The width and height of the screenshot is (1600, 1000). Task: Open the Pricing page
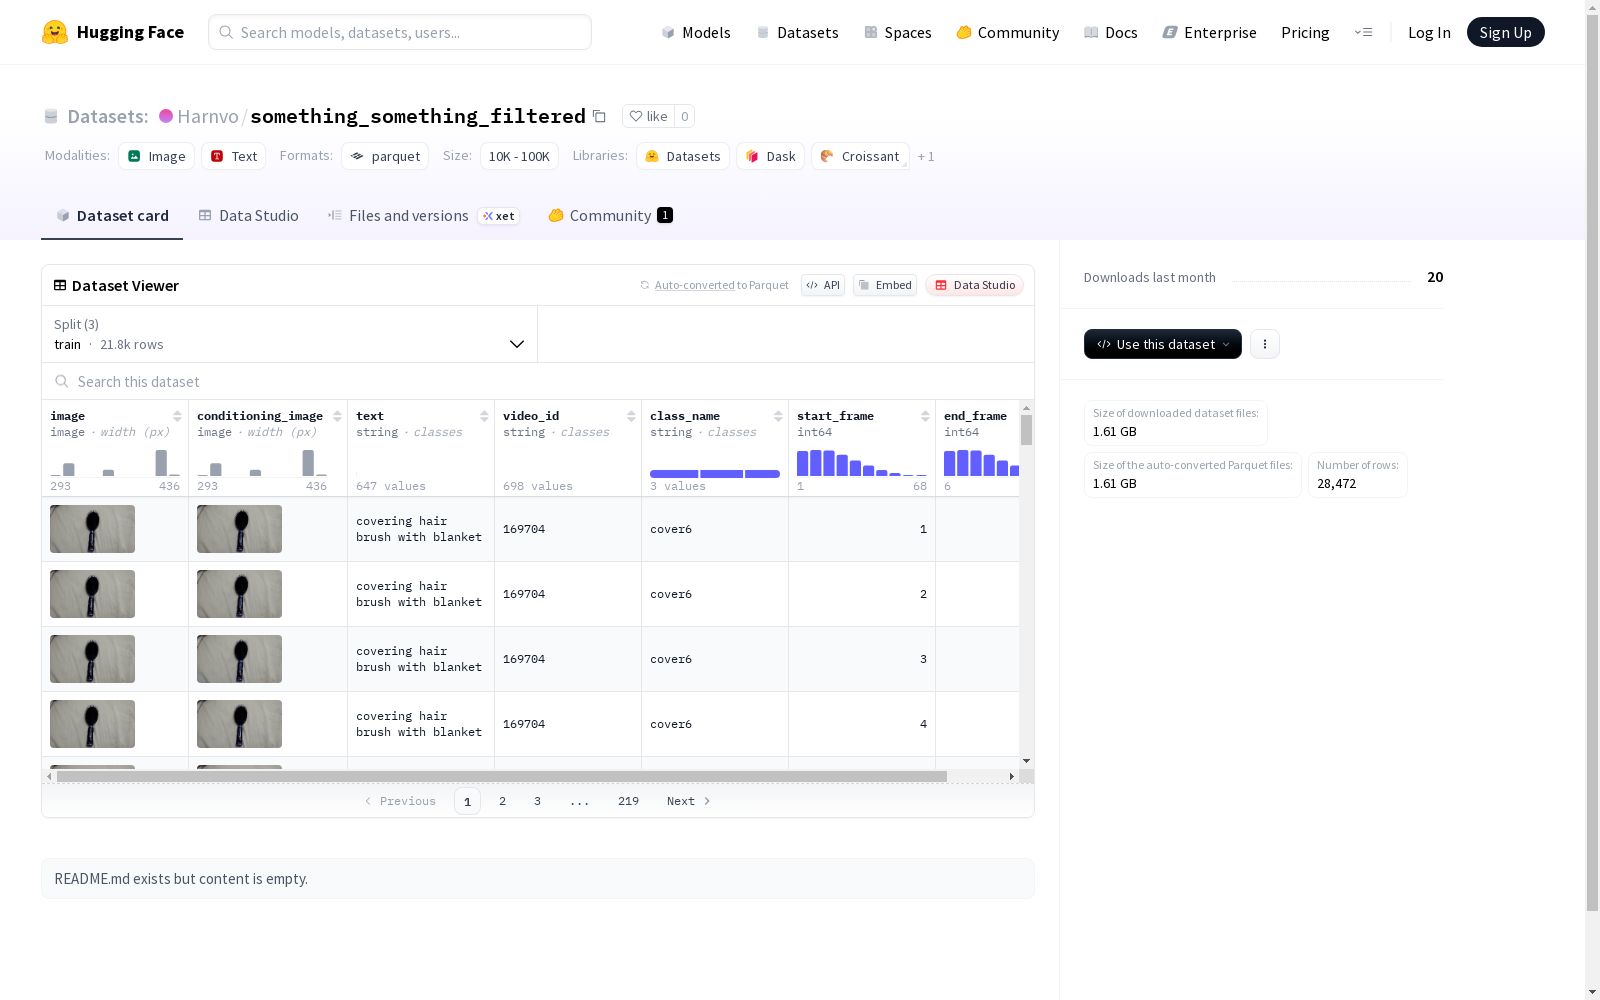click(x=1305, y=32)
